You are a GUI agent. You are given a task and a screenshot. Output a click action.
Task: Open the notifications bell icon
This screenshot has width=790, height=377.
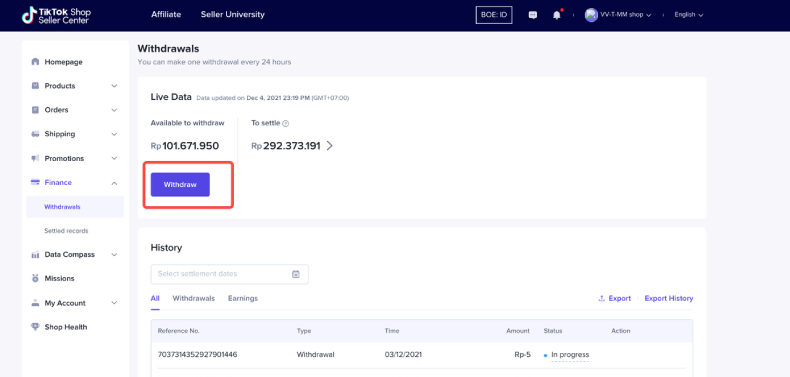pos(557,15)
